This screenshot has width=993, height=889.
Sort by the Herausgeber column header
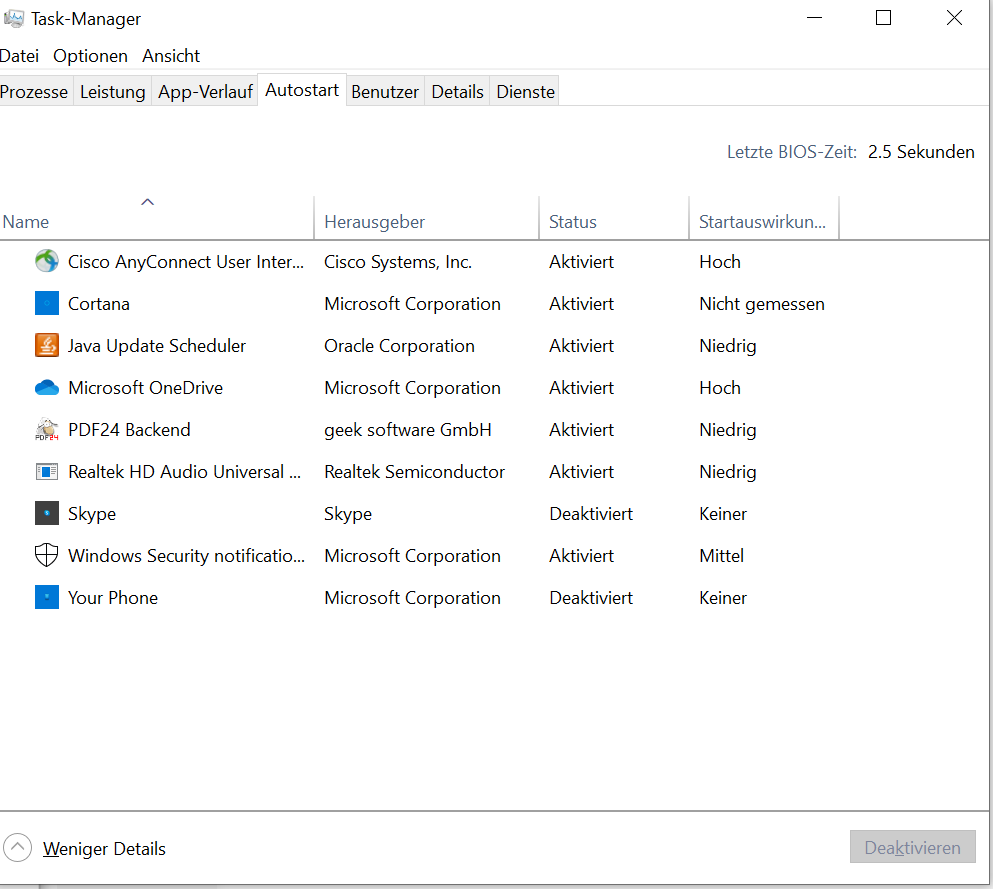[426, 217]
